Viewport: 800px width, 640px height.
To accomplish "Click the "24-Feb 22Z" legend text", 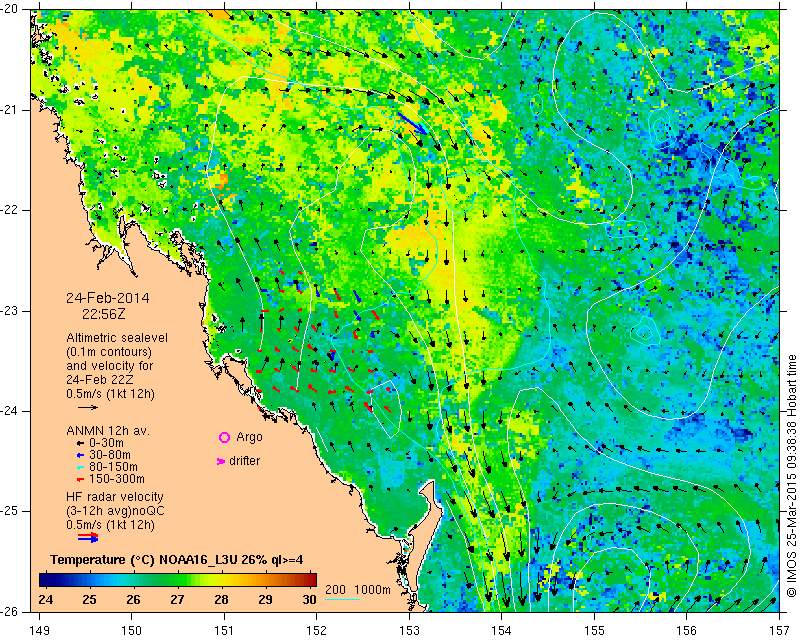I will pyautogui.click(x=99, y=380).
